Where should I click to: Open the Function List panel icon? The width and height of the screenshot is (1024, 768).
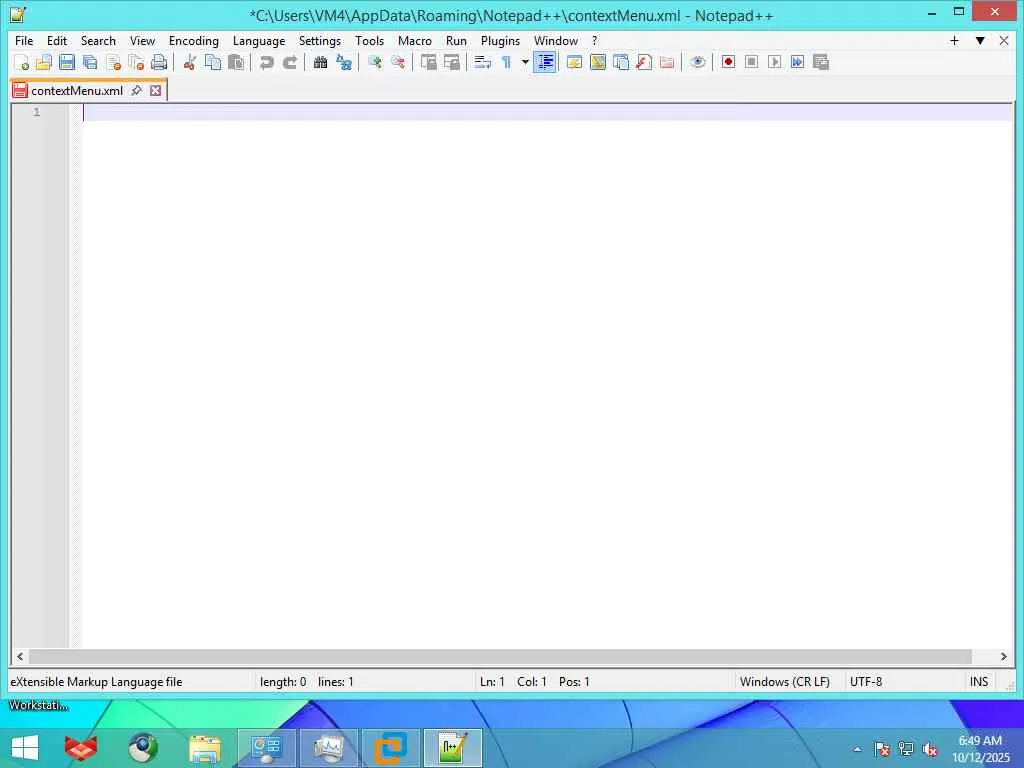(x=643, y=62)
